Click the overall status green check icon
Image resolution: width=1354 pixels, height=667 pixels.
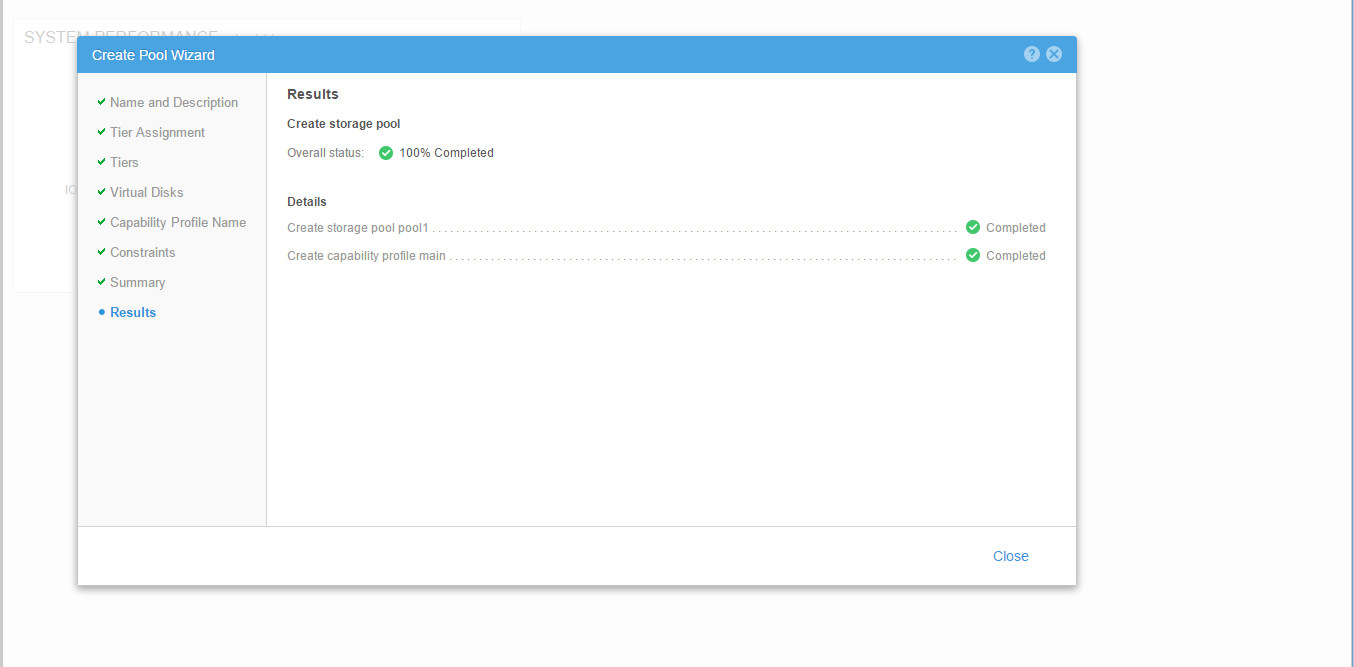pyautogui.click(x=386, y=153)
